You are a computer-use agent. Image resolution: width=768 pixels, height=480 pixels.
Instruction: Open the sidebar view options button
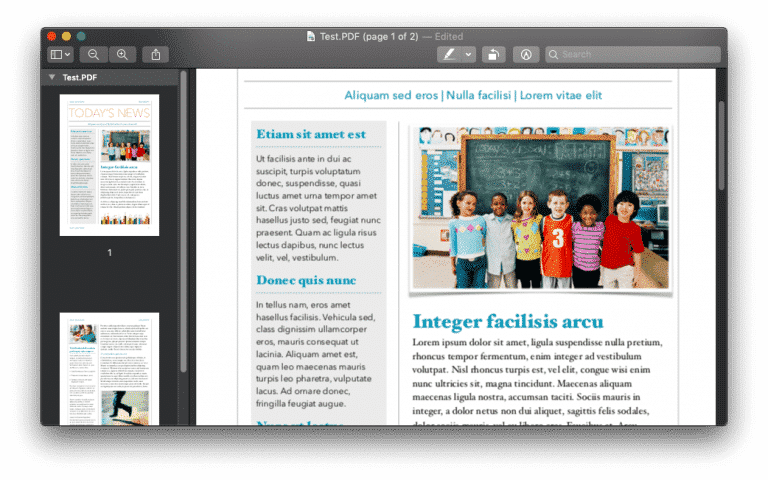coord(60,54)
